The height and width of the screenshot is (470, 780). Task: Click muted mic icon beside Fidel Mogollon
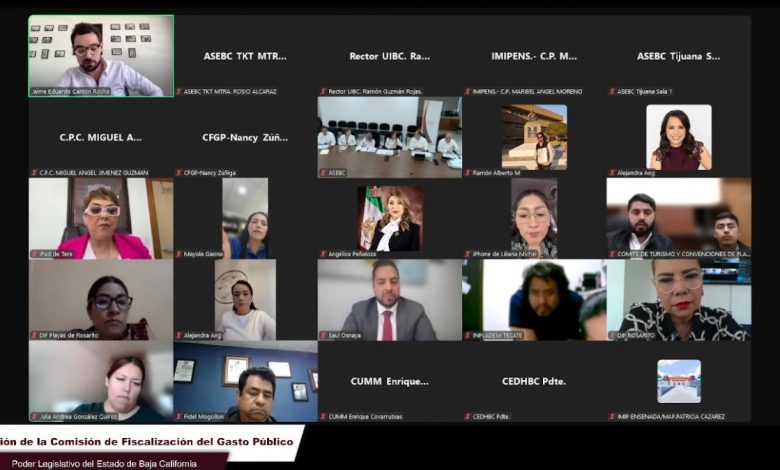tap(179, 417)
